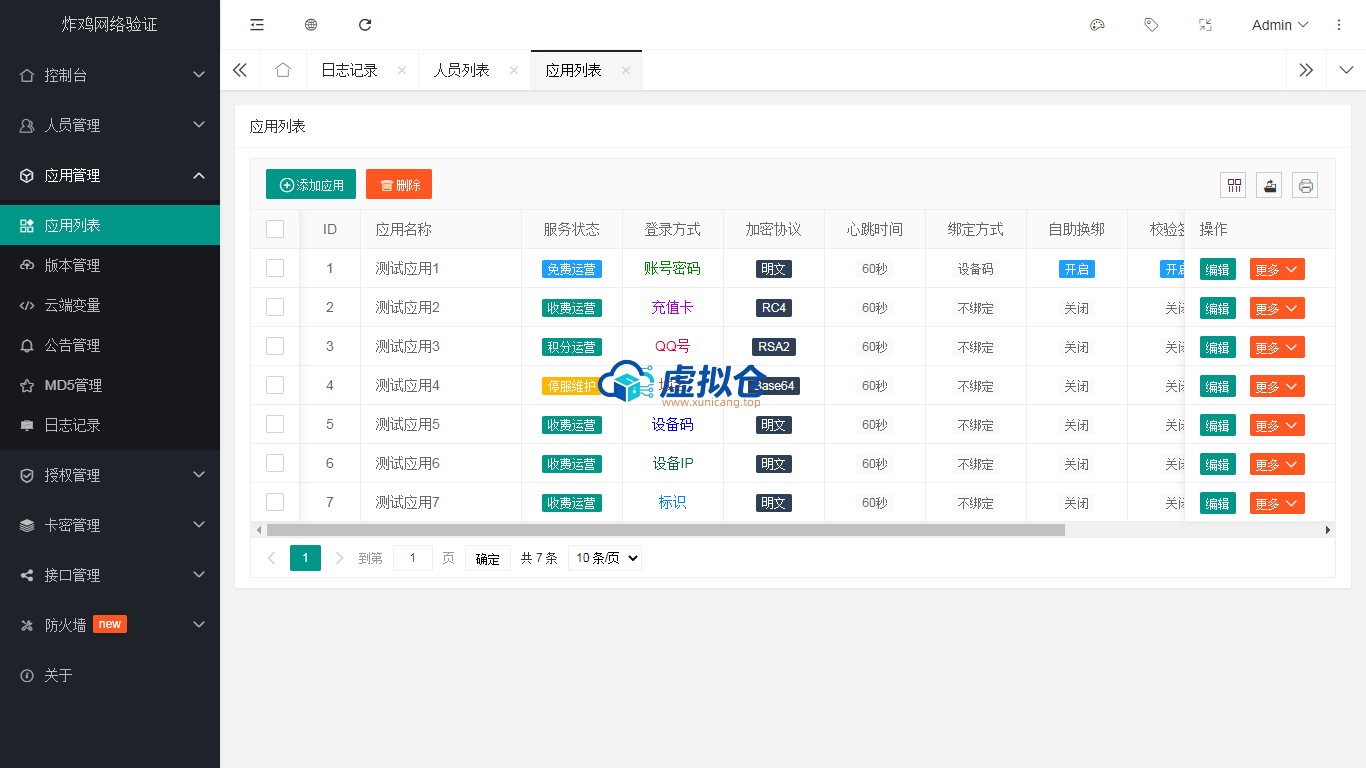Image resolution: width=1366 pixels, height=768 pixels.
Task: Click 编辑 for 测试应用2
Action: (1218, 308)
